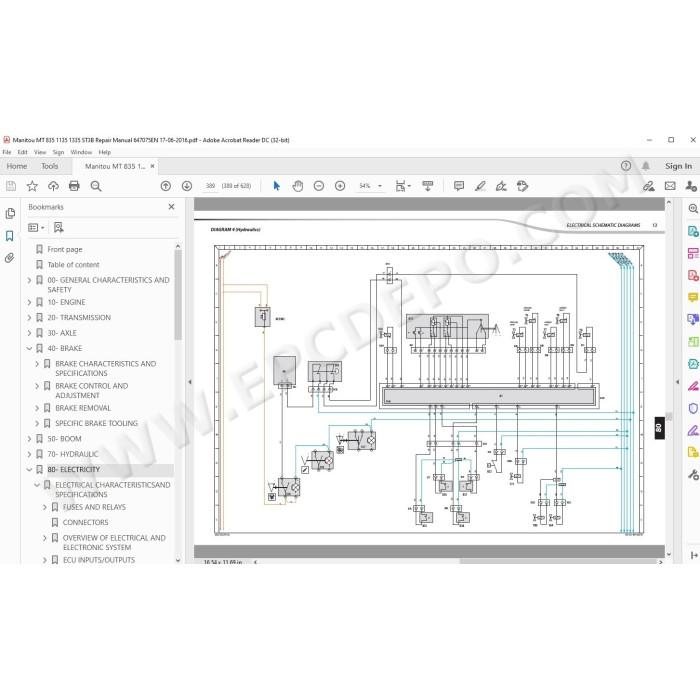Zoom in with plus button
This screenshot has height=700, width=700.
coord(340,186)
